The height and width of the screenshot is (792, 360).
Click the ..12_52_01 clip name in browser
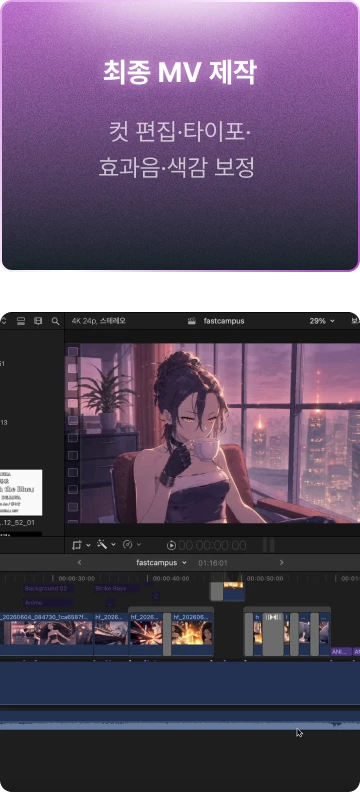pyautogui.click(x=17, y=523)
